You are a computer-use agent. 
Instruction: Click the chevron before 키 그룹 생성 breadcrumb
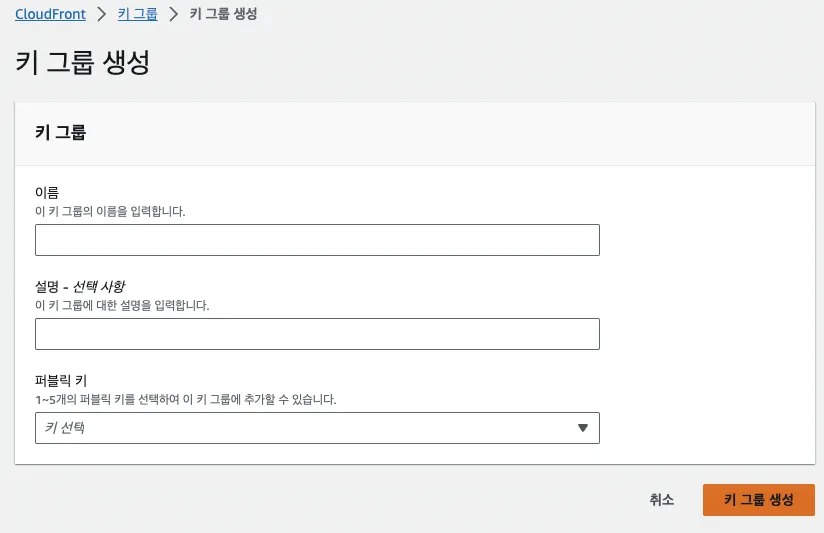tap(173, 14)
